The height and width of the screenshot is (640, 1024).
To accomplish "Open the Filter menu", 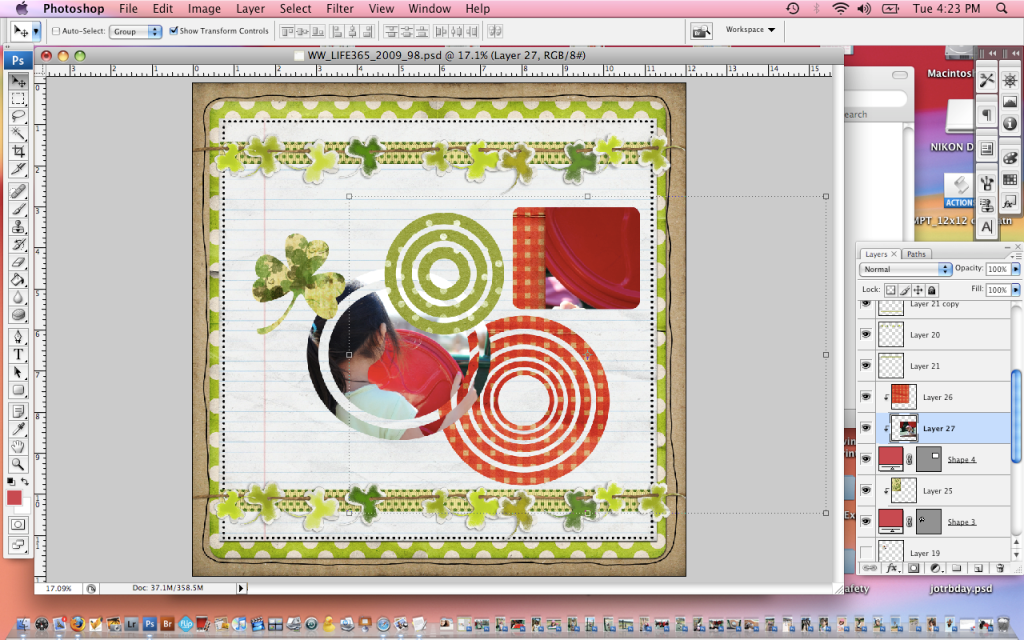I will [340, 8].
